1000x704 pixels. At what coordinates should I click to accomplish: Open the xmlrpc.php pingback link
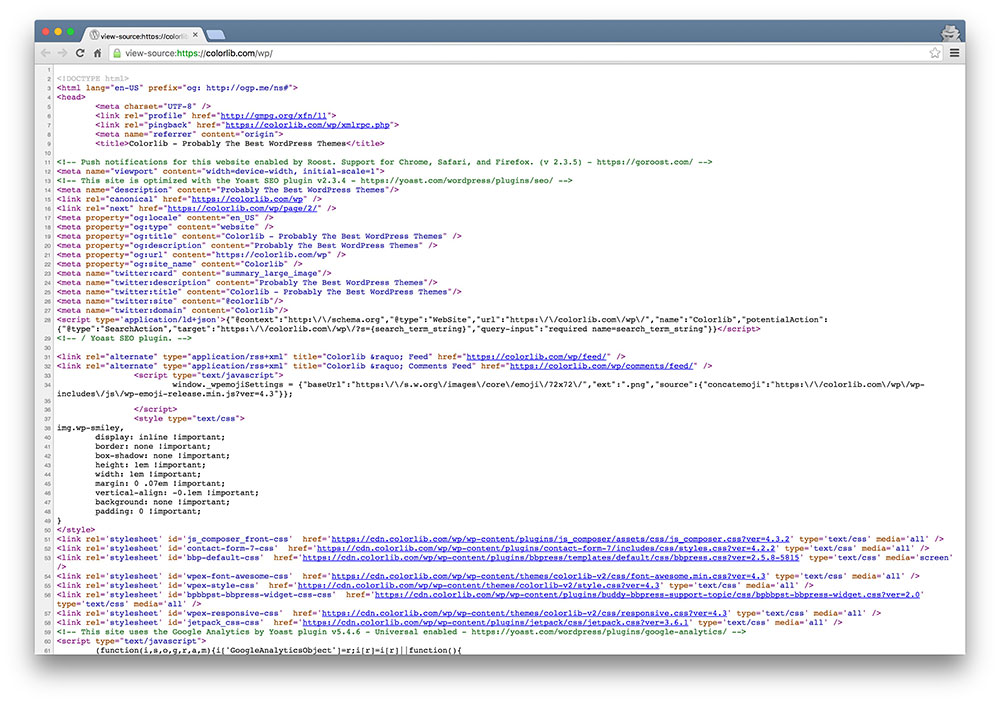309,125
